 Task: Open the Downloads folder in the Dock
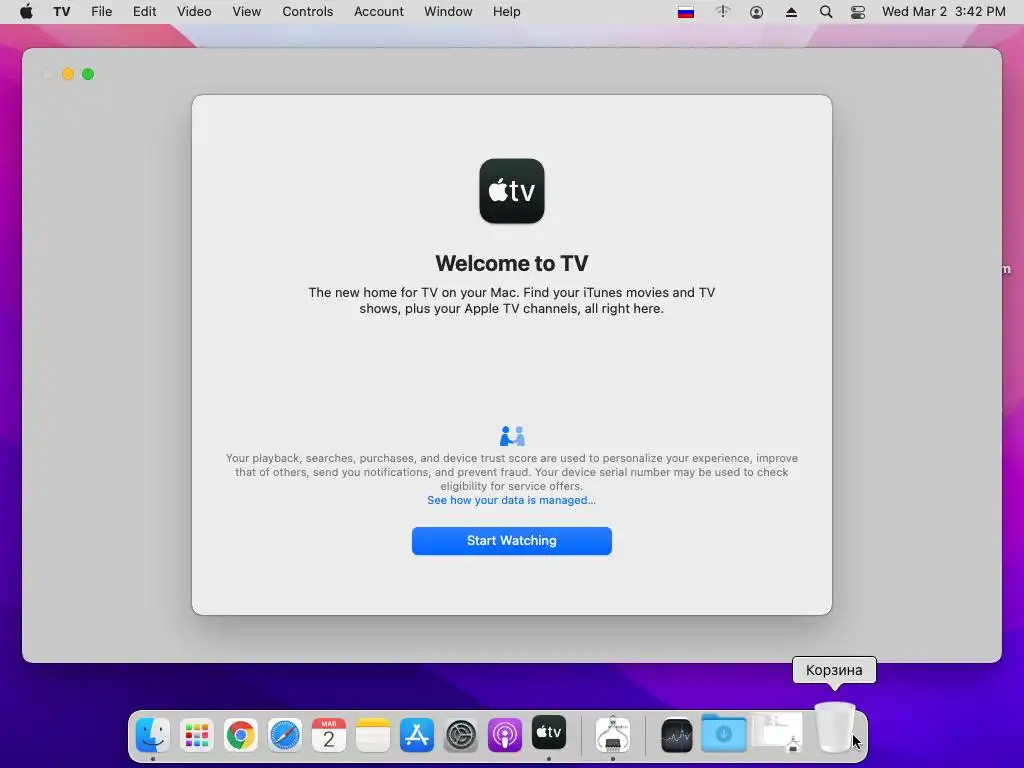click(724, 733)
